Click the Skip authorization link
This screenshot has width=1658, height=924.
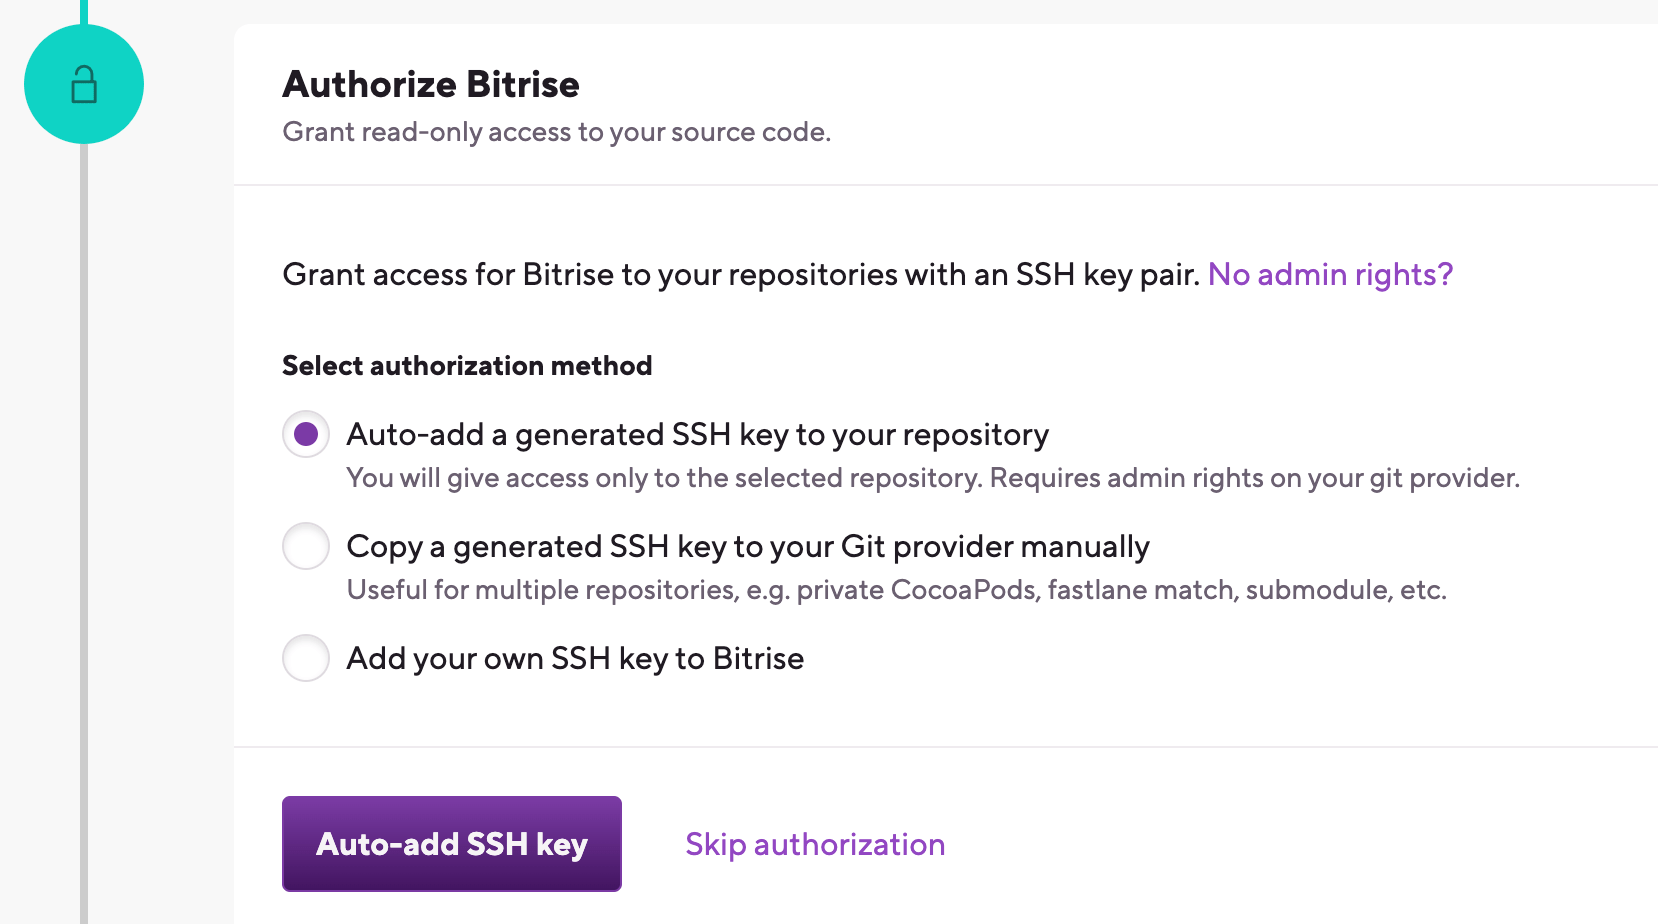tap(815, 844)
